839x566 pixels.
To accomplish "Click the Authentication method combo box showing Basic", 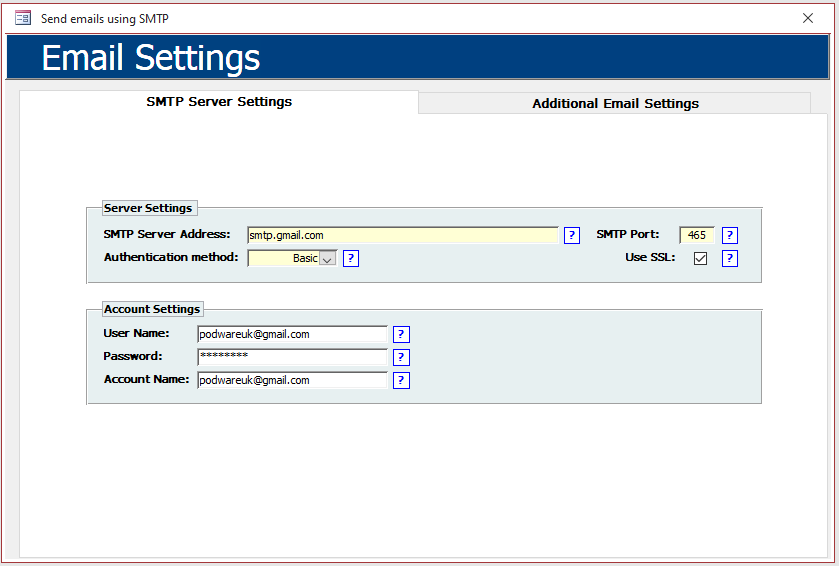I will [283, 259].
